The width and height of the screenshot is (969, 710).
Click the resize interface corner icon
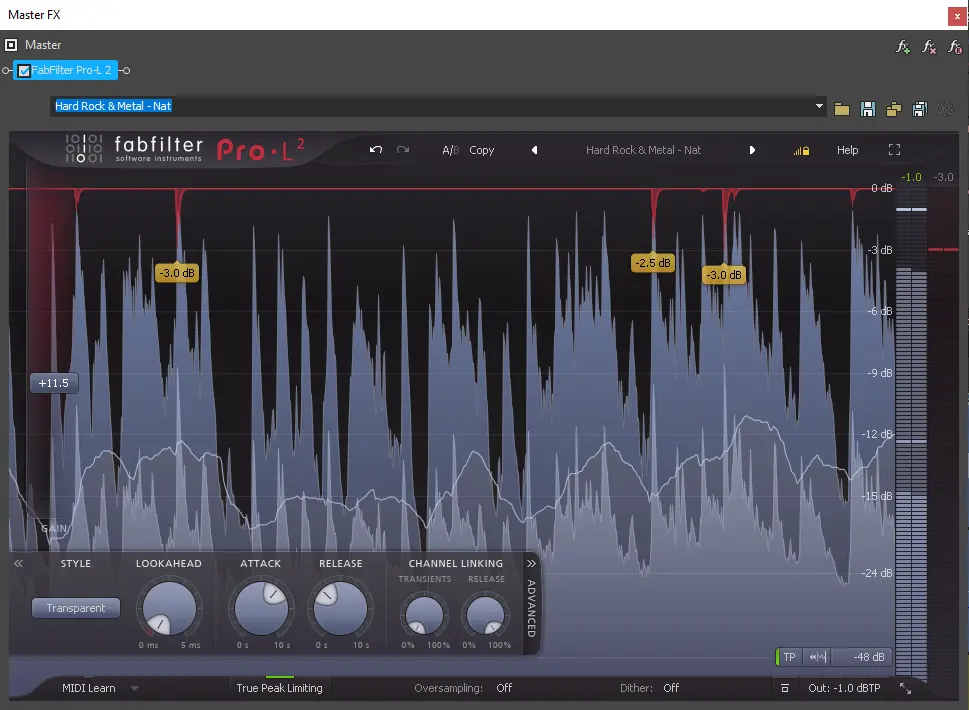click(x=905, y=688)
